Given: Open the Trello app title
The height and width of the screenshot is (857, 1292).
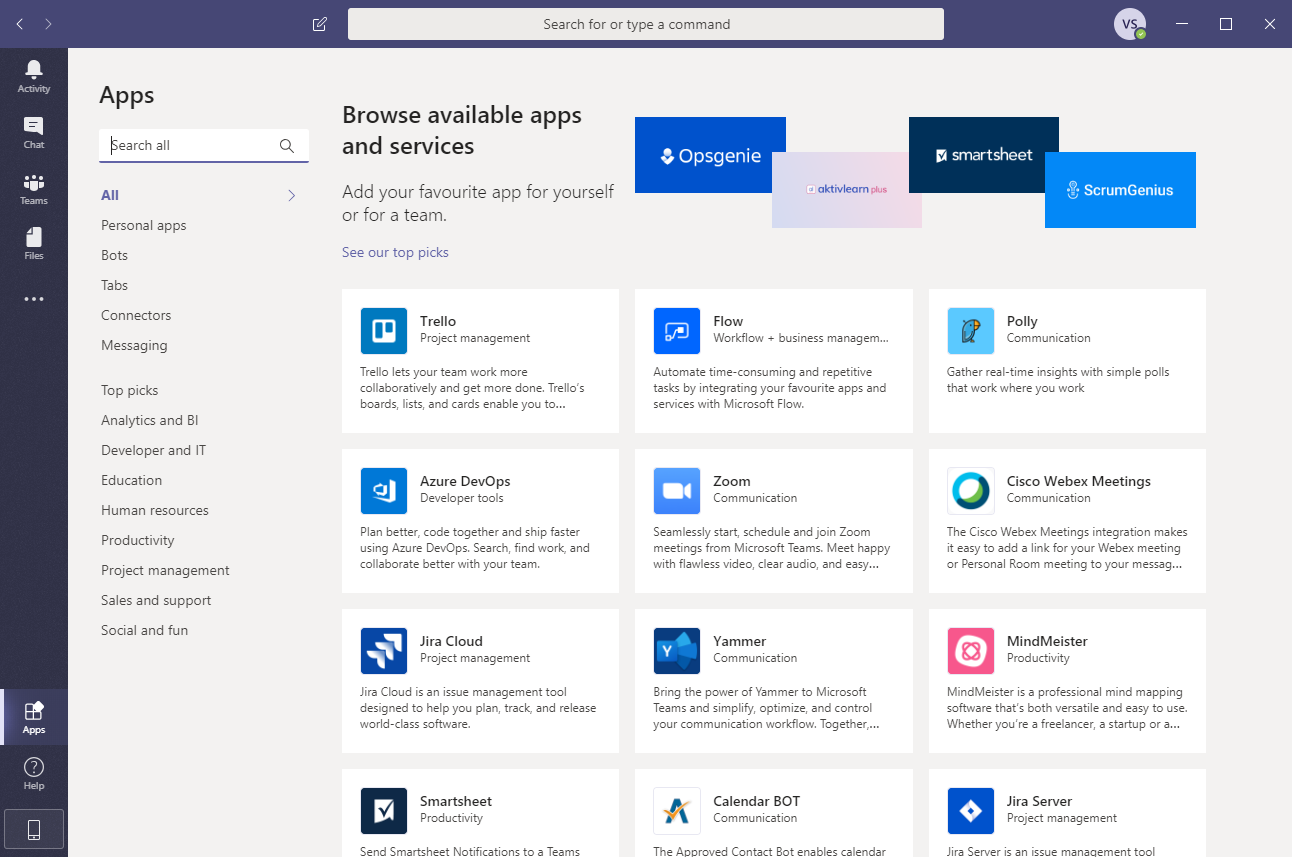Looking at the screenshot, I should pos(438,321).
